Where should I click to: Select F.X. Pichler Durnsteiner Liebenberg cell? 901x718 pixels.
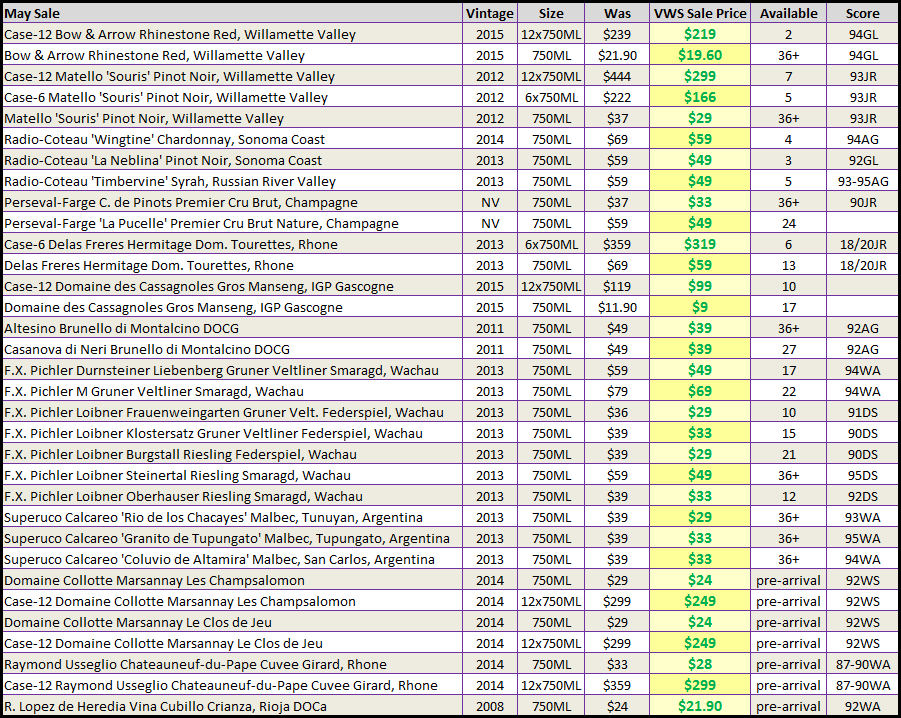pyautogui.click(x=232, y=370)
